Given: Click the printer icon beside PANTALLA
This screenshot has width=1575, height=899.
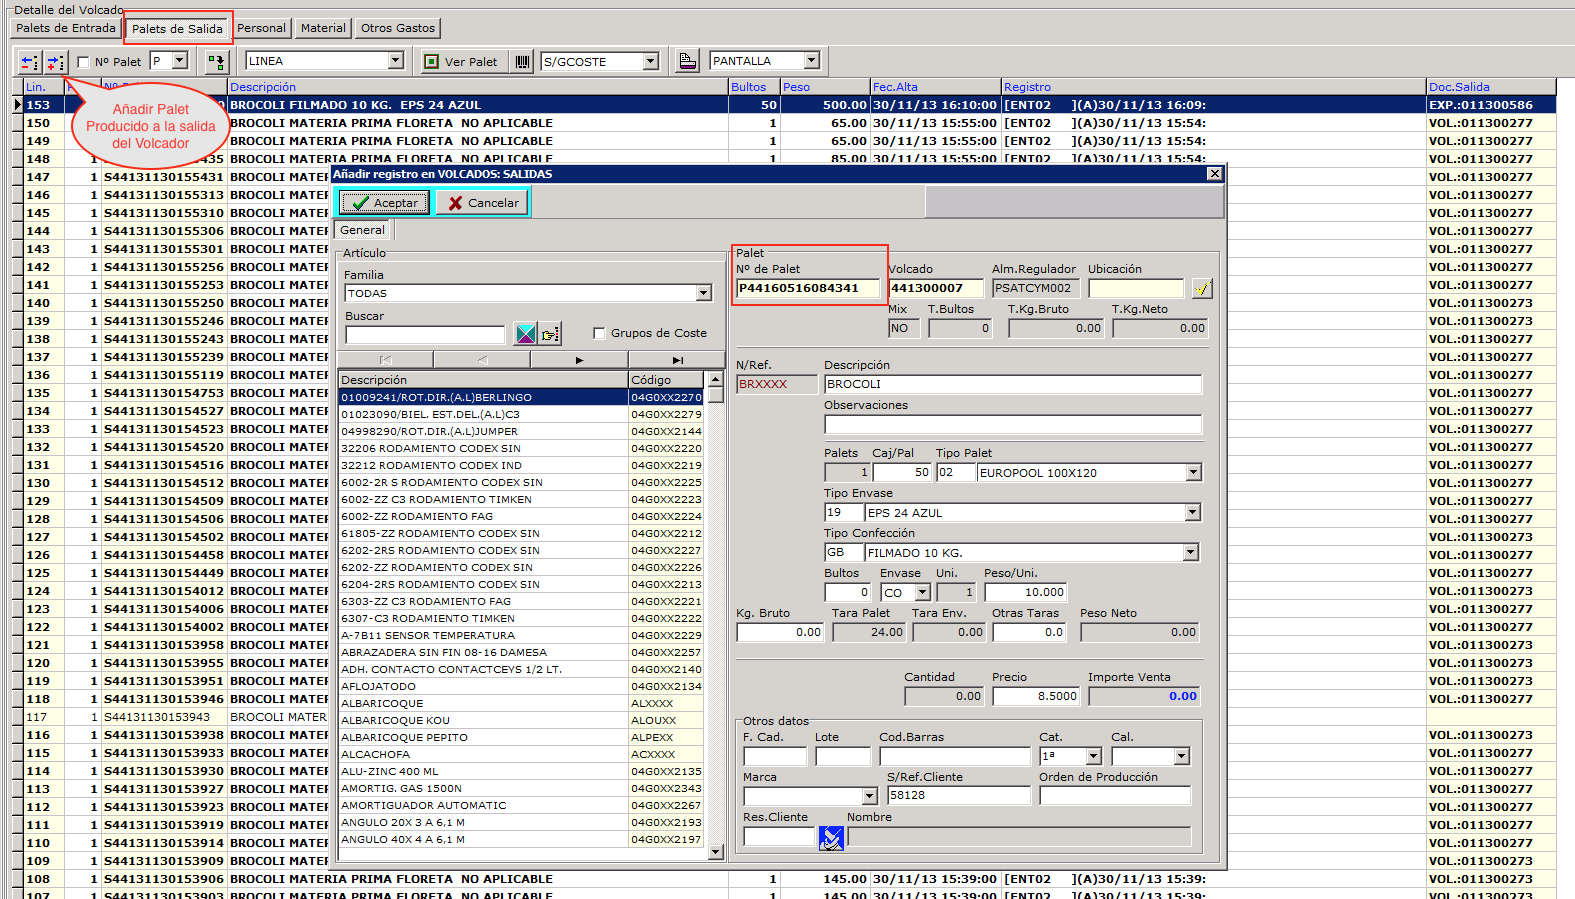Looking at the screenshot, I should (687, 62).
